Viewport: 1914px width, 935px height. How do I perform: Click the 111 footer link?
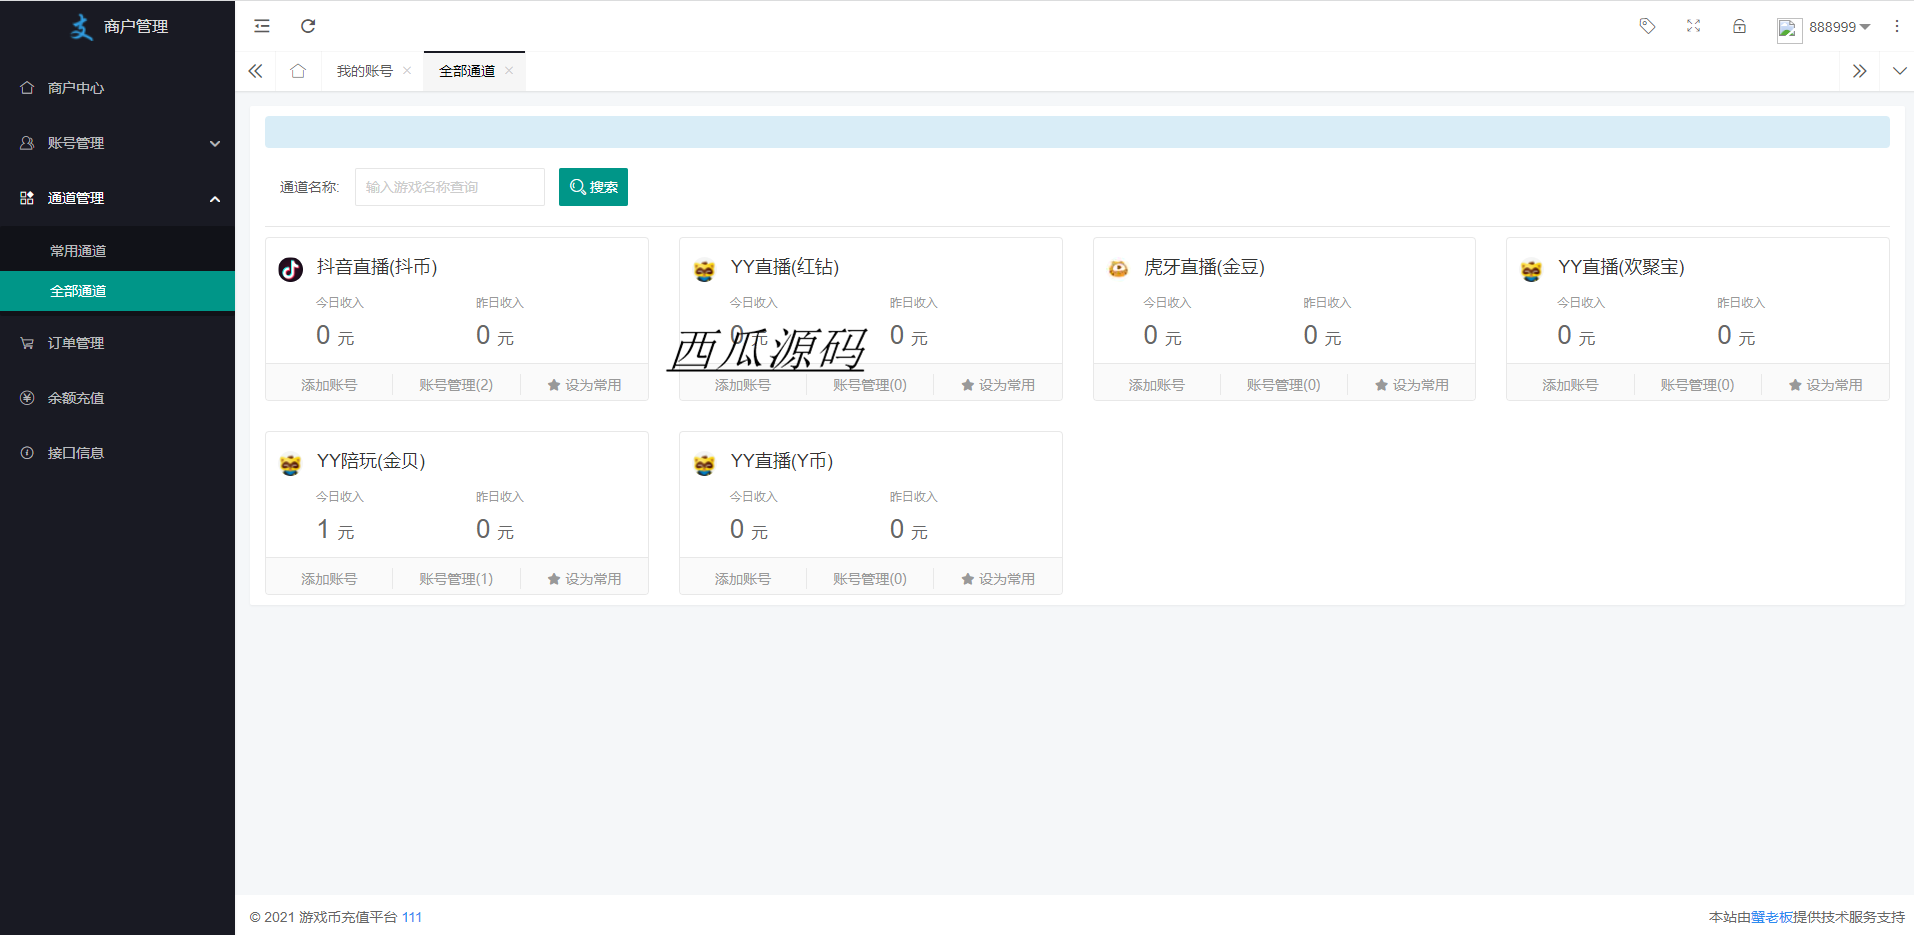(412, 917)
